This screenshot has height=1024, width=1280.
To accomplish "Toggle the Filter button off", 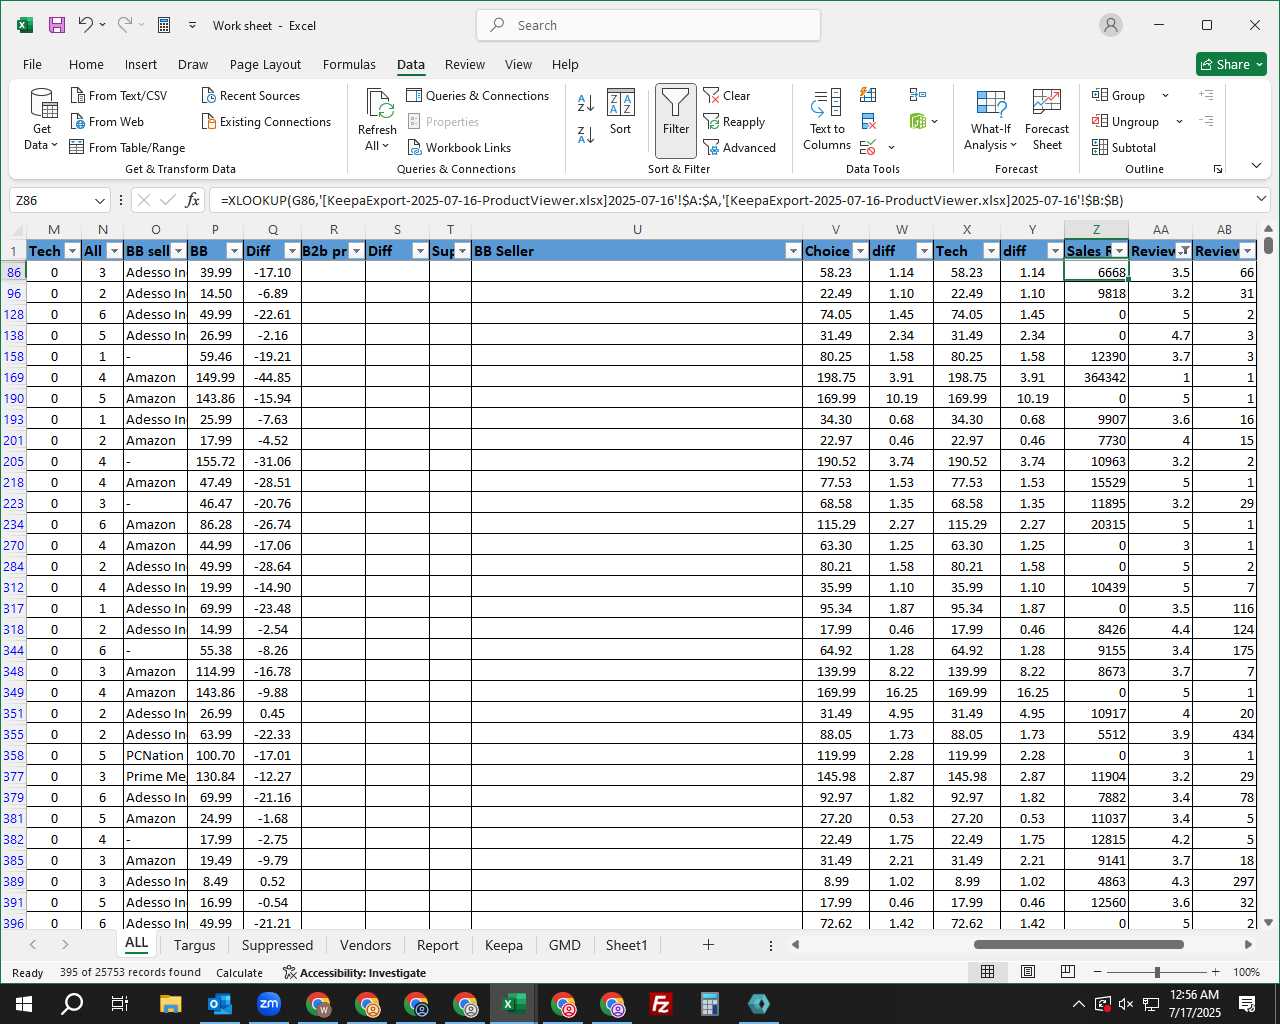I will 676,121.
